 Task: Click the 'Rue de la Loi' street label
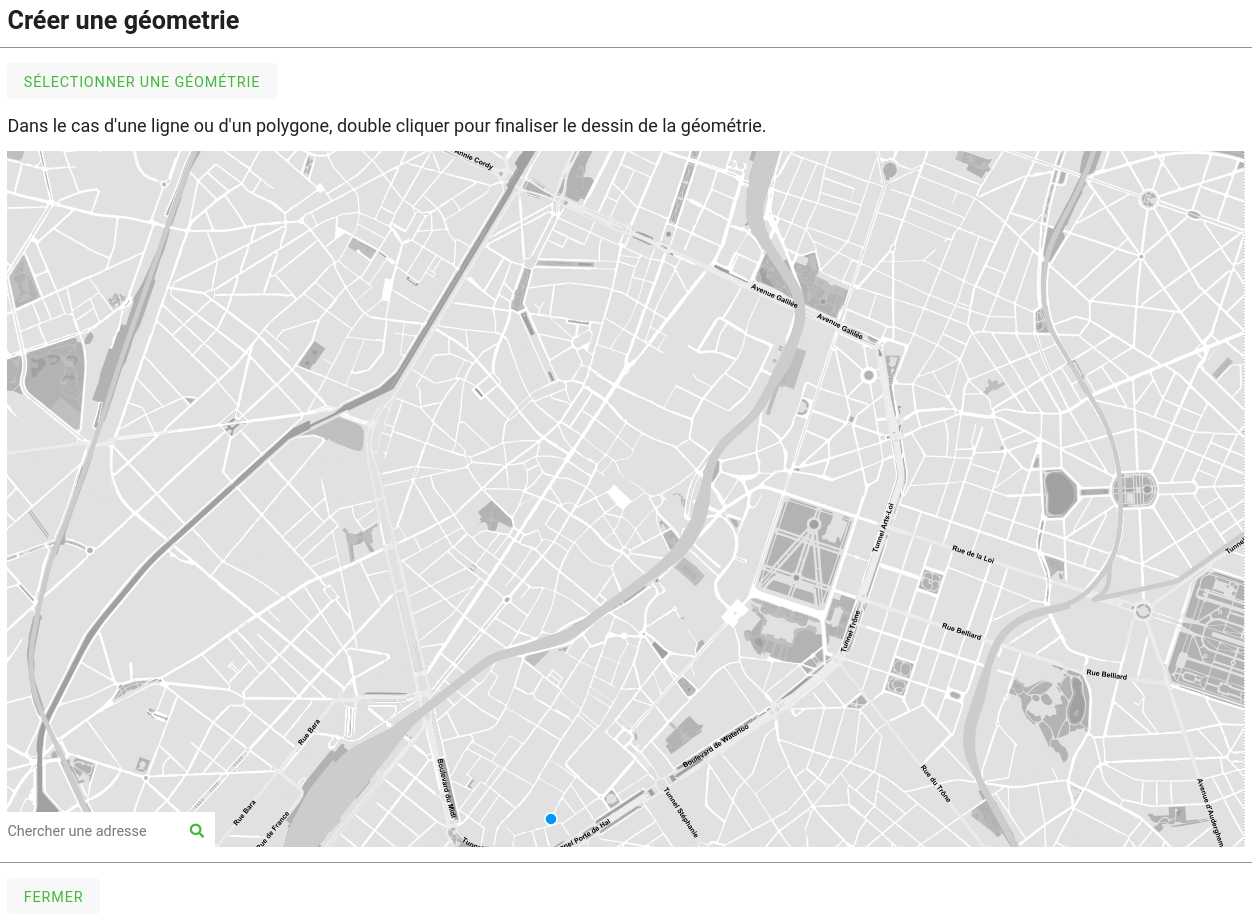[973, 555]
